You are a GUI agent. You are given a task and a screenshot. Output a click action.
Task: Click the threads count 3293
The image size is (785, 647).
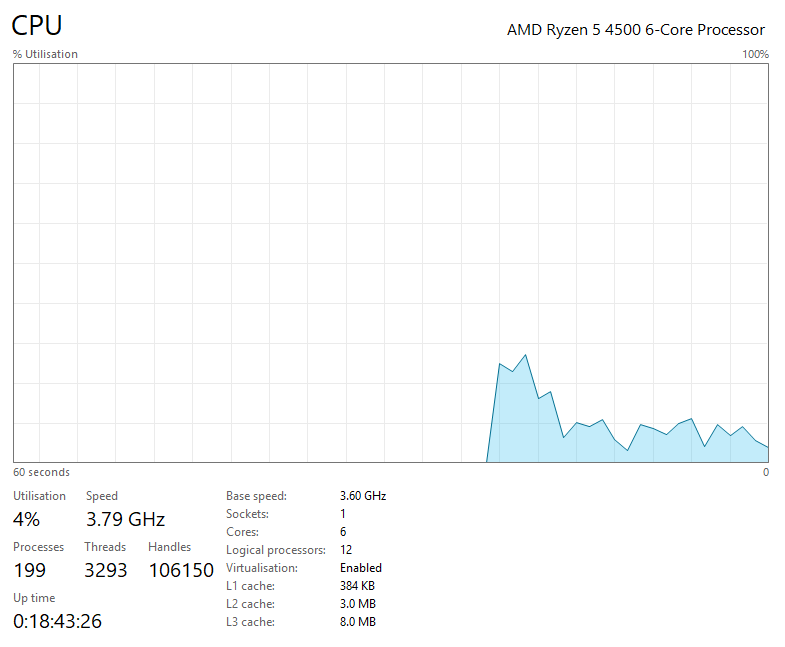pos(105,570)
